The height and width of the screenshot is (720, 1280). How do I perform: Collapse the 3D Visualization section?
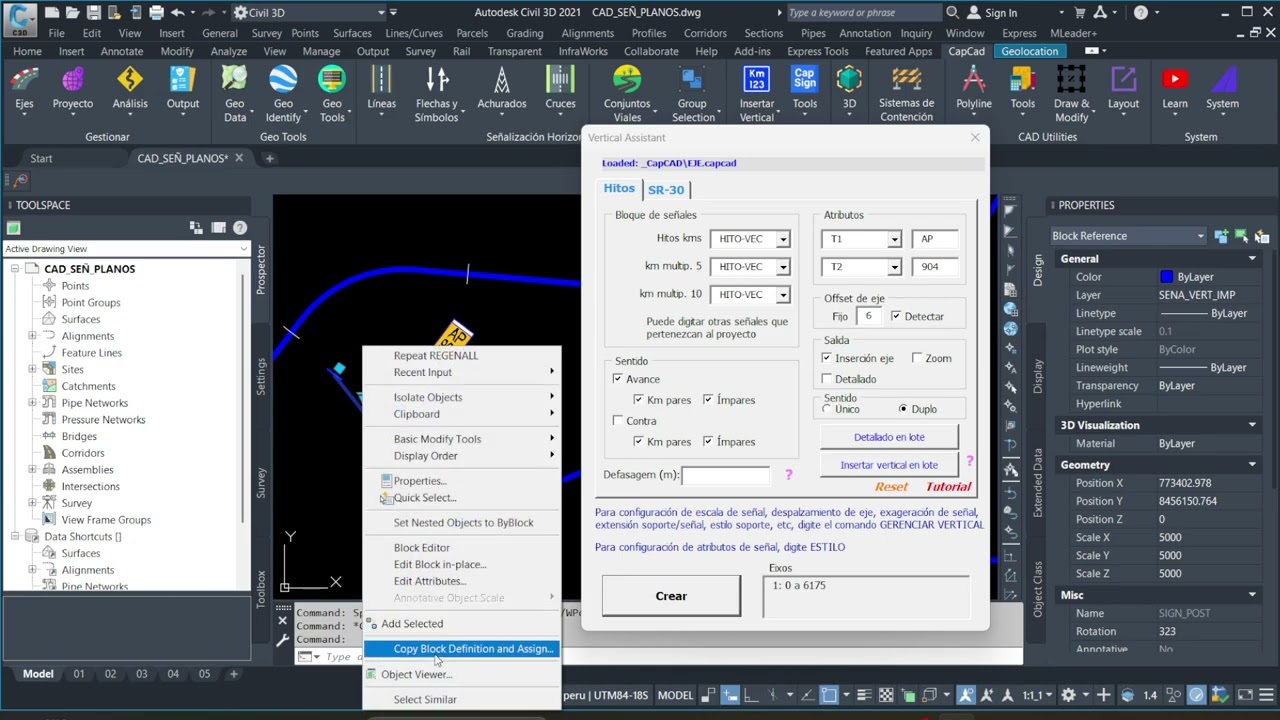(1252, 425)
